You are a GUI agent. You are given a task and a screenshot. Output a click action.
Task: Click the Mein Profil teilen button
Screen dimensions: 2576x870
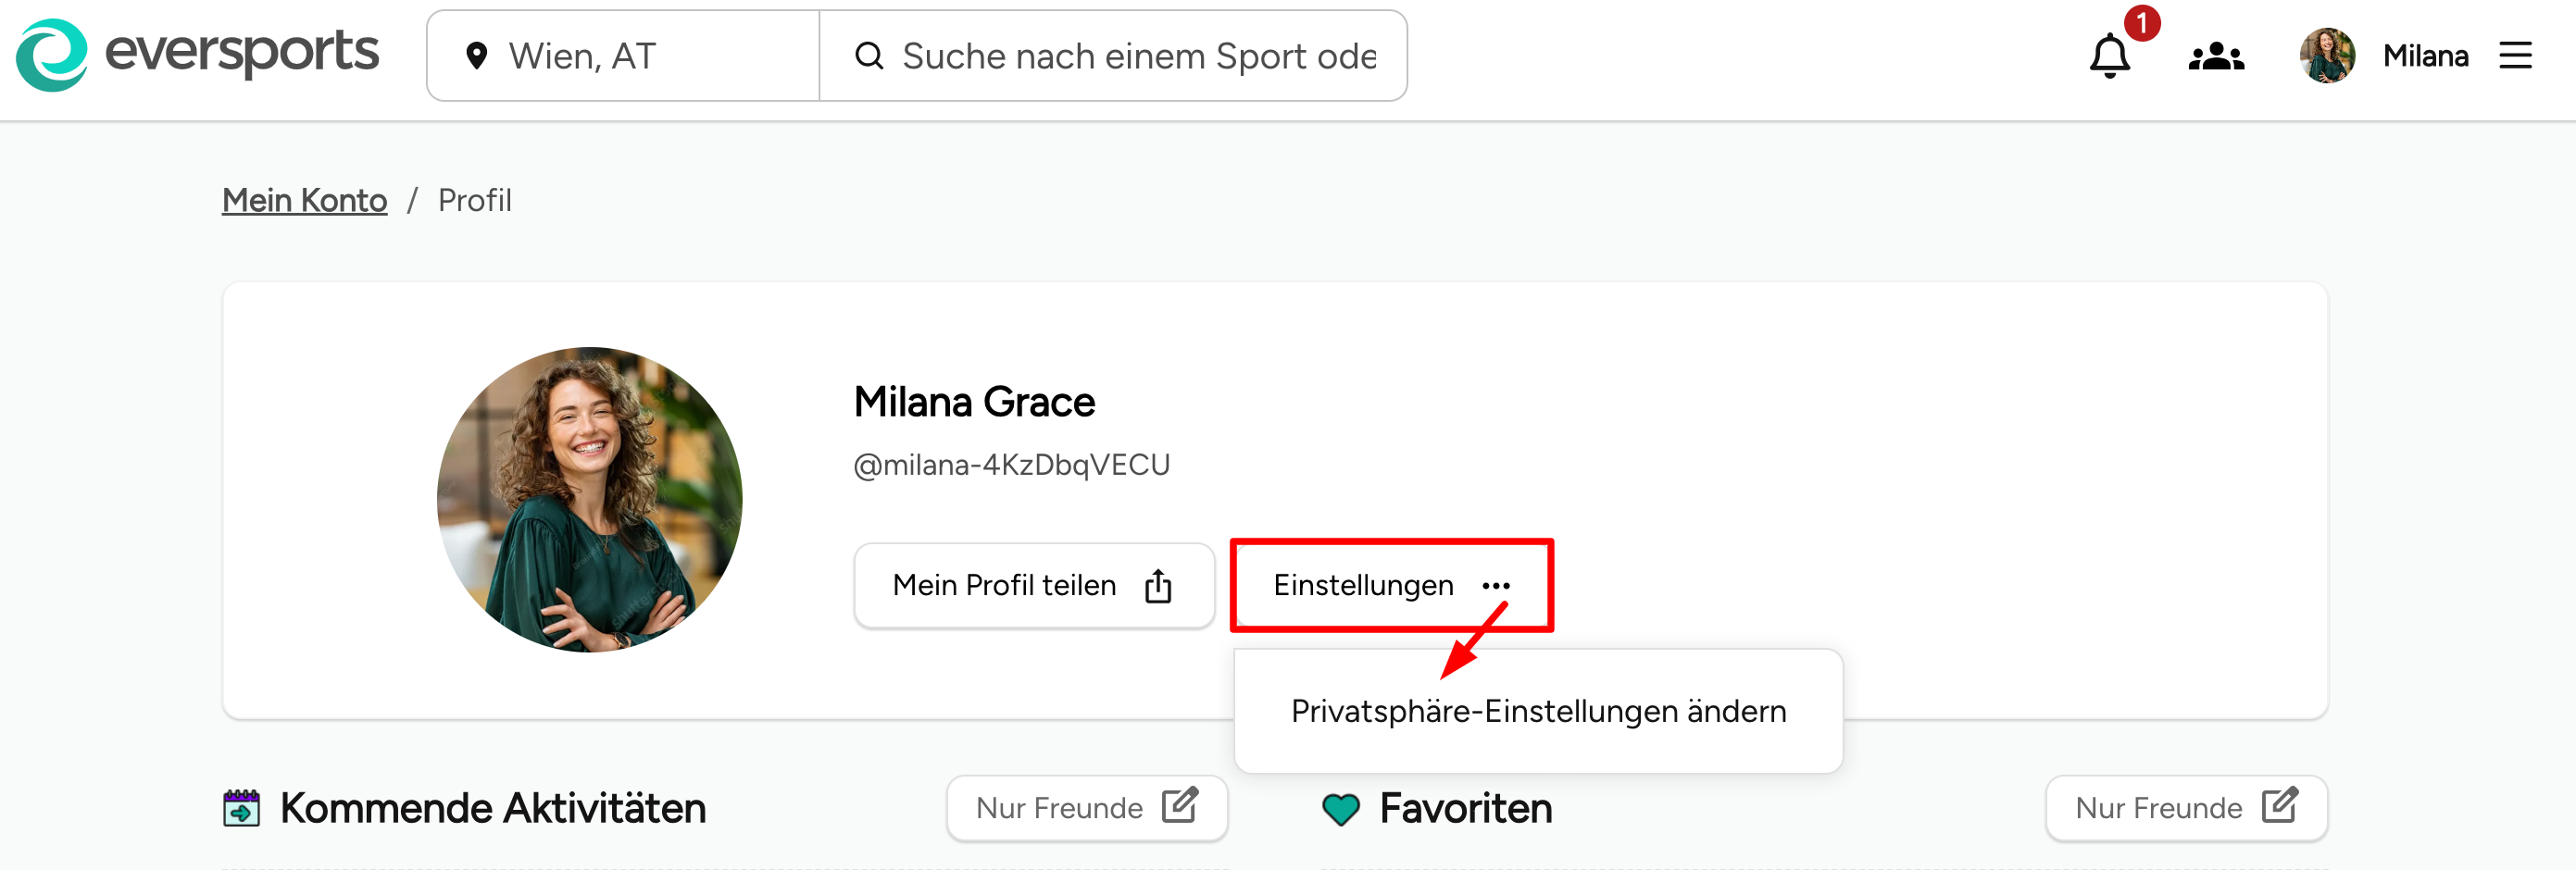click(1034, 586)
